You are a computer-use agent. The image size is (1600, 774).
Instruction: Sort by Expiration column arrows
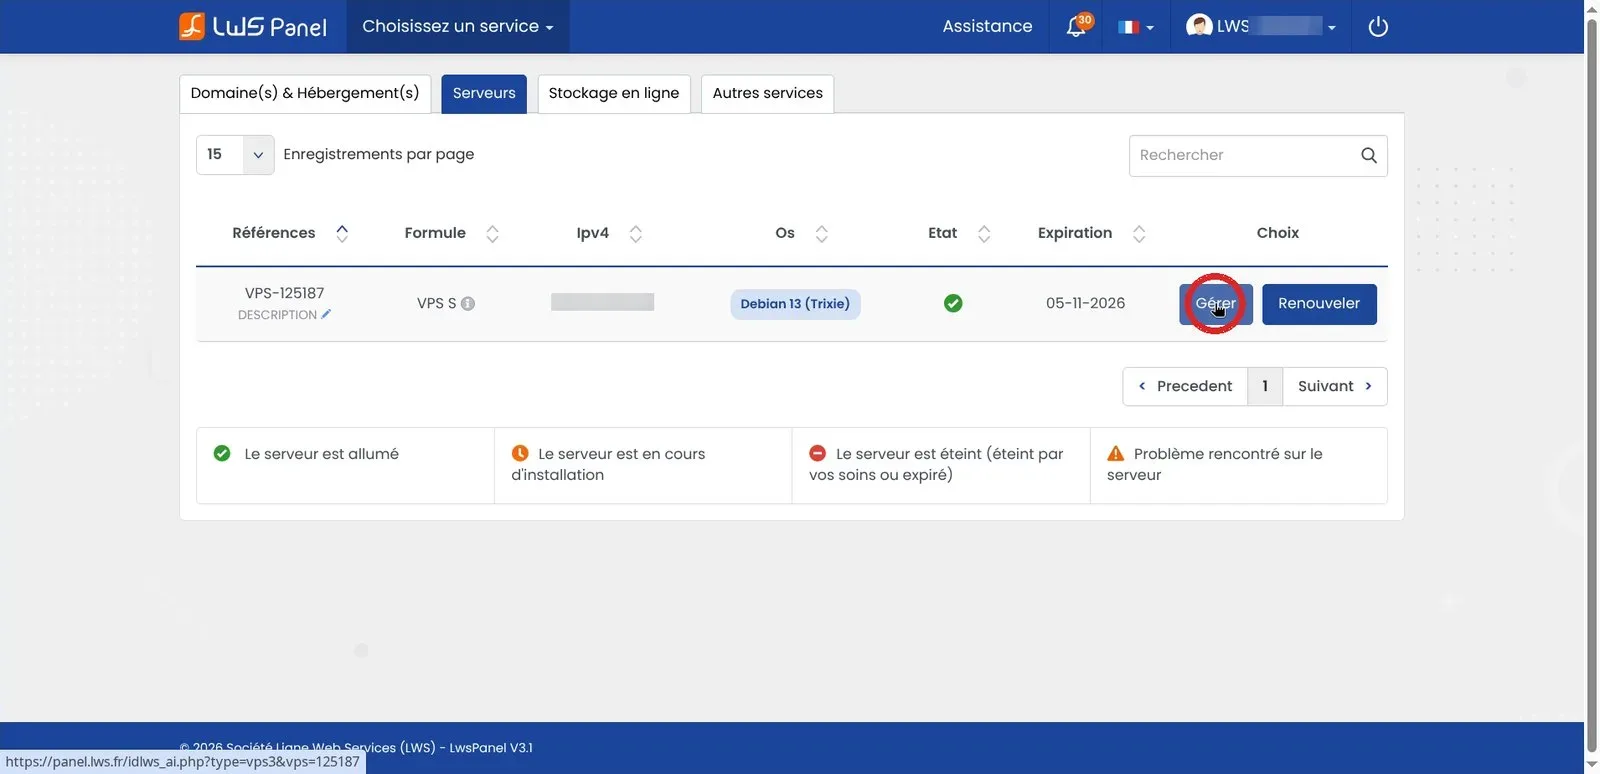tap(1138, 233)
